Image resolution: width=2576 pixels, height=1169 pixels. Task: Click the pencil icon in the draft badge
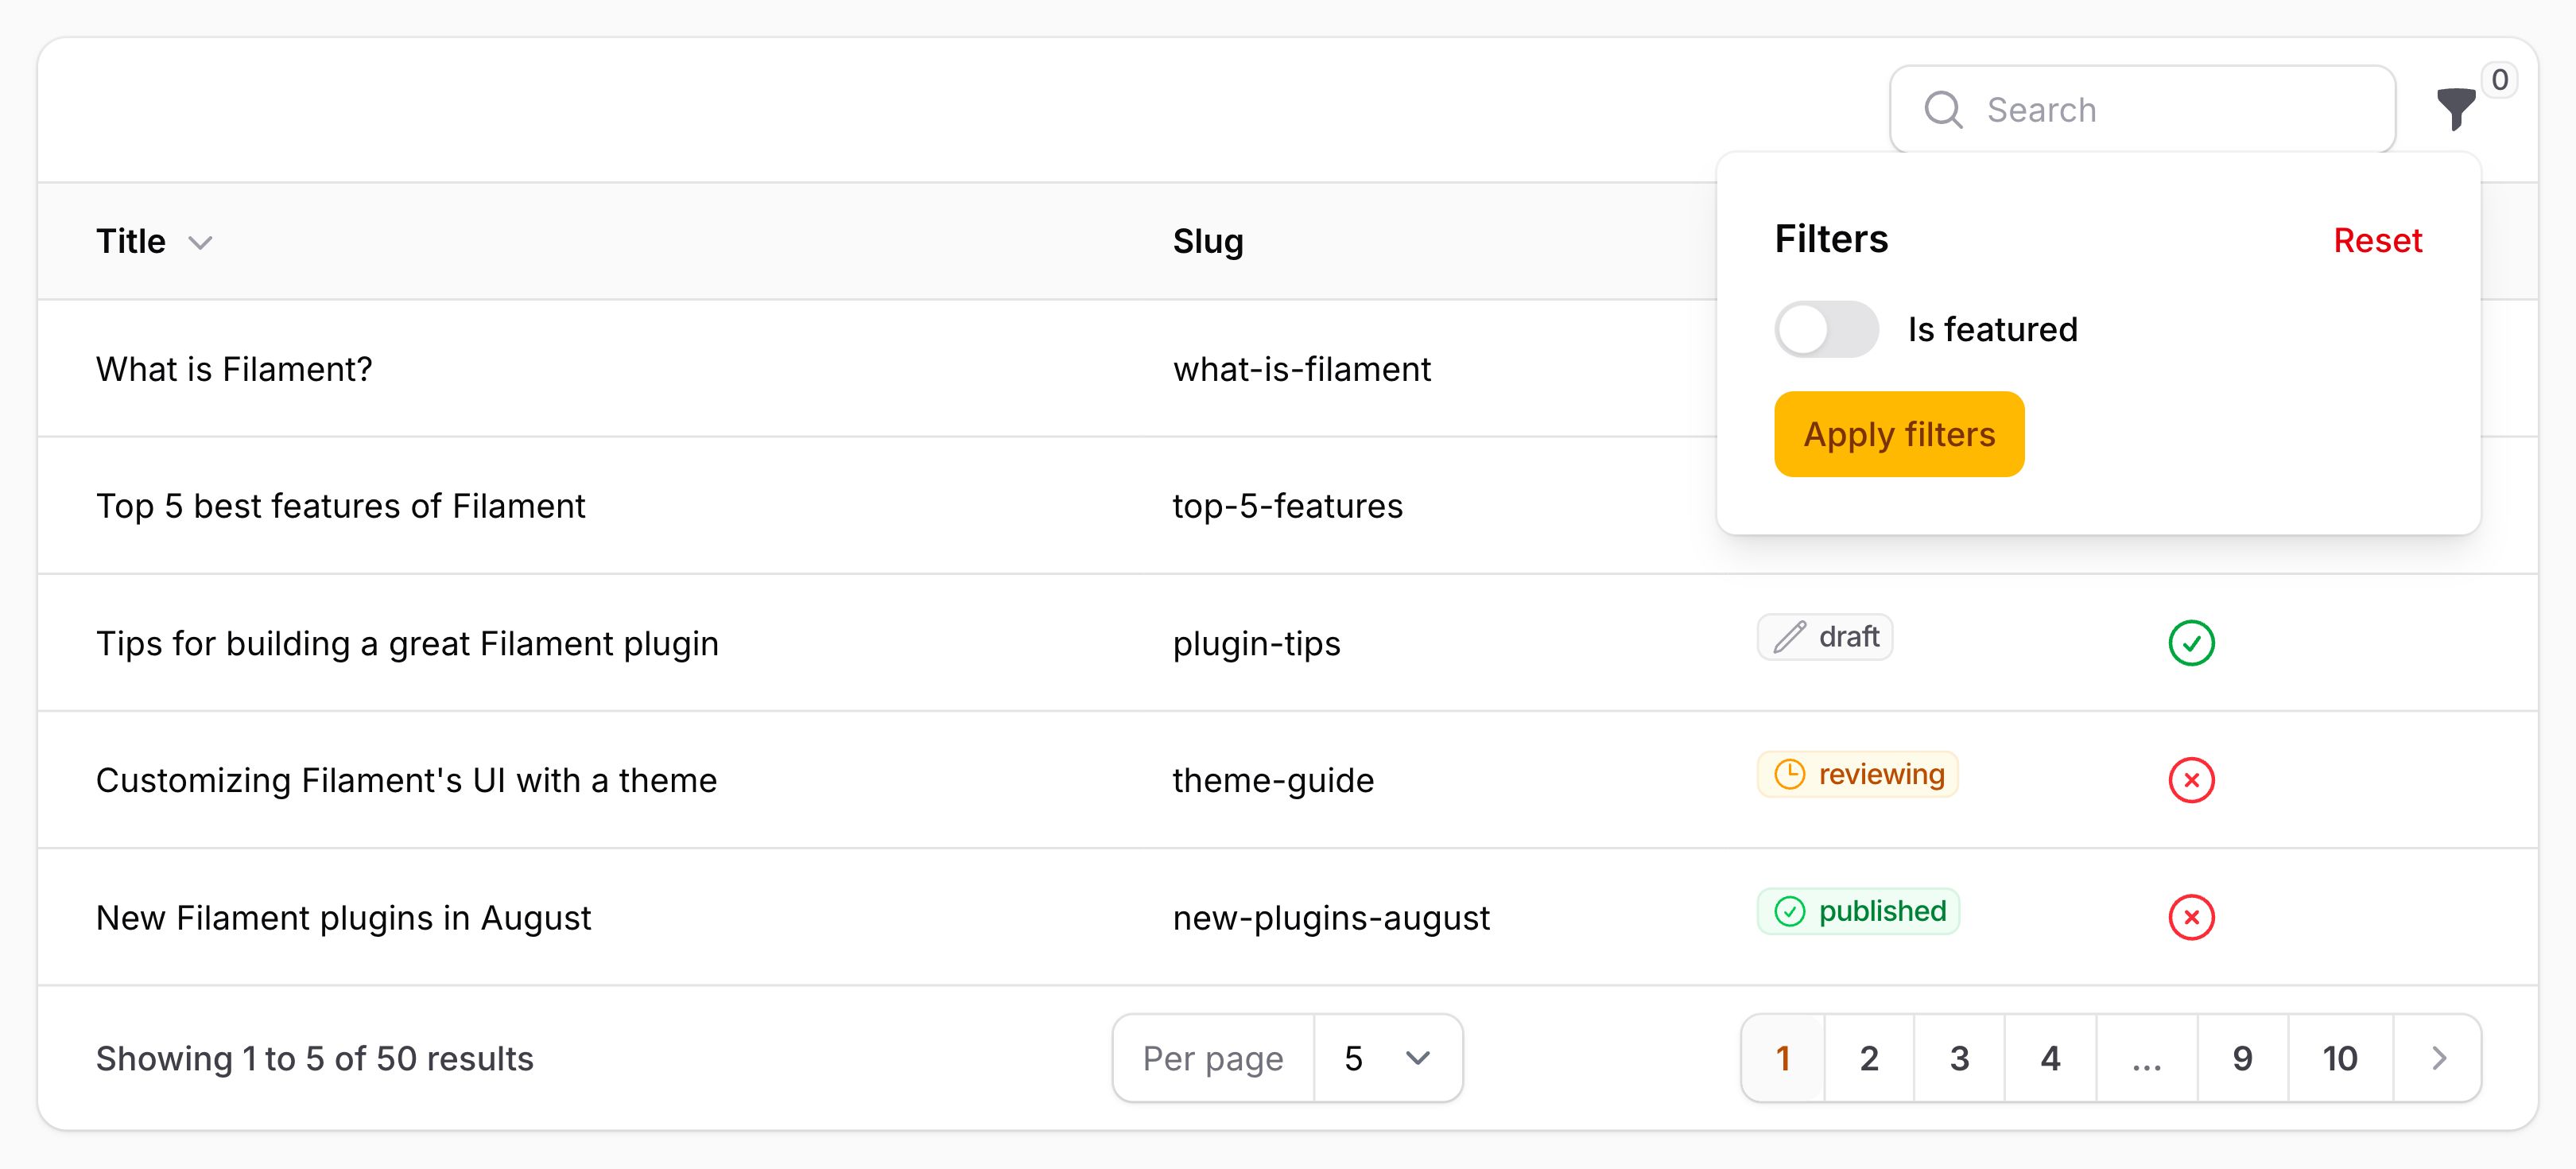[1789, 636]
